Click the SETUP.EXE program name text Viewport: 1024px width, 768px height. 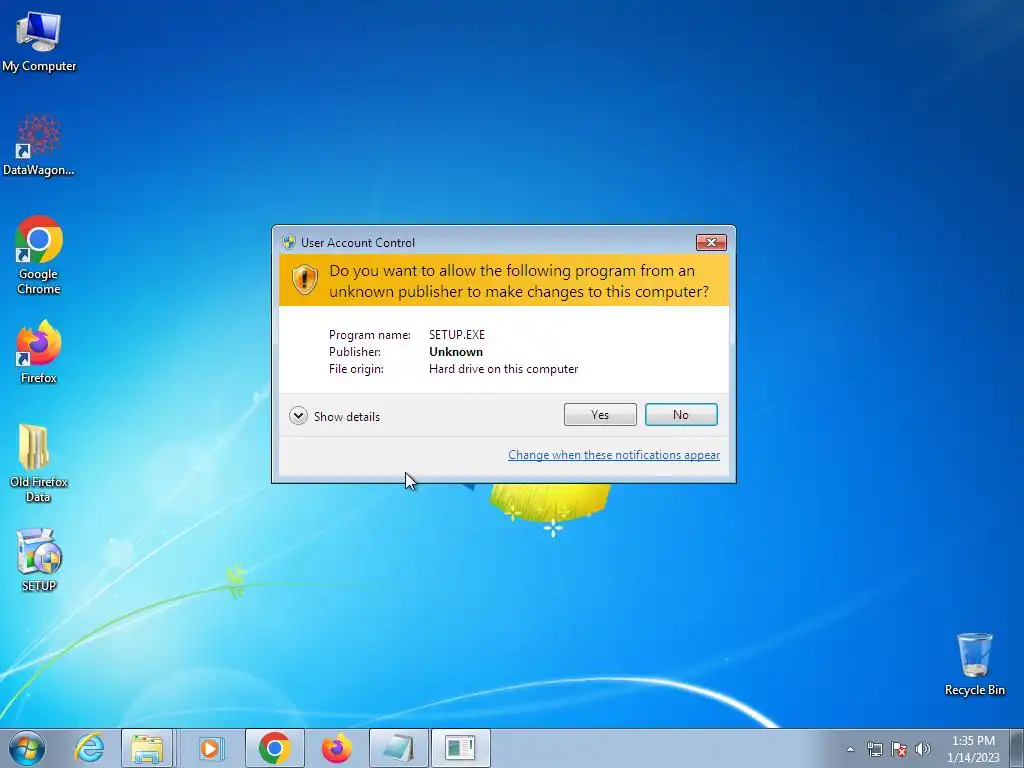[x=456, y=334]
